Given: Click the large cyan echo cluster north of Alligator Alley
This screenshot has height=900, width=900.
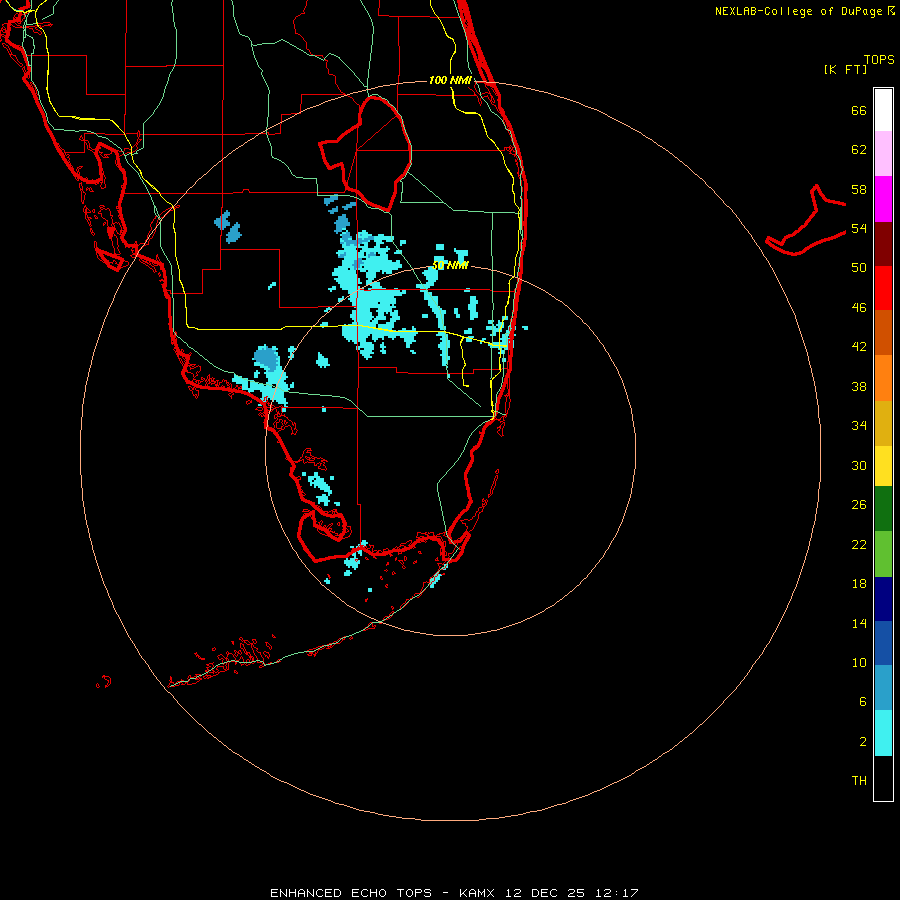Looking at the screenshot, I should (x=370, y=293).
